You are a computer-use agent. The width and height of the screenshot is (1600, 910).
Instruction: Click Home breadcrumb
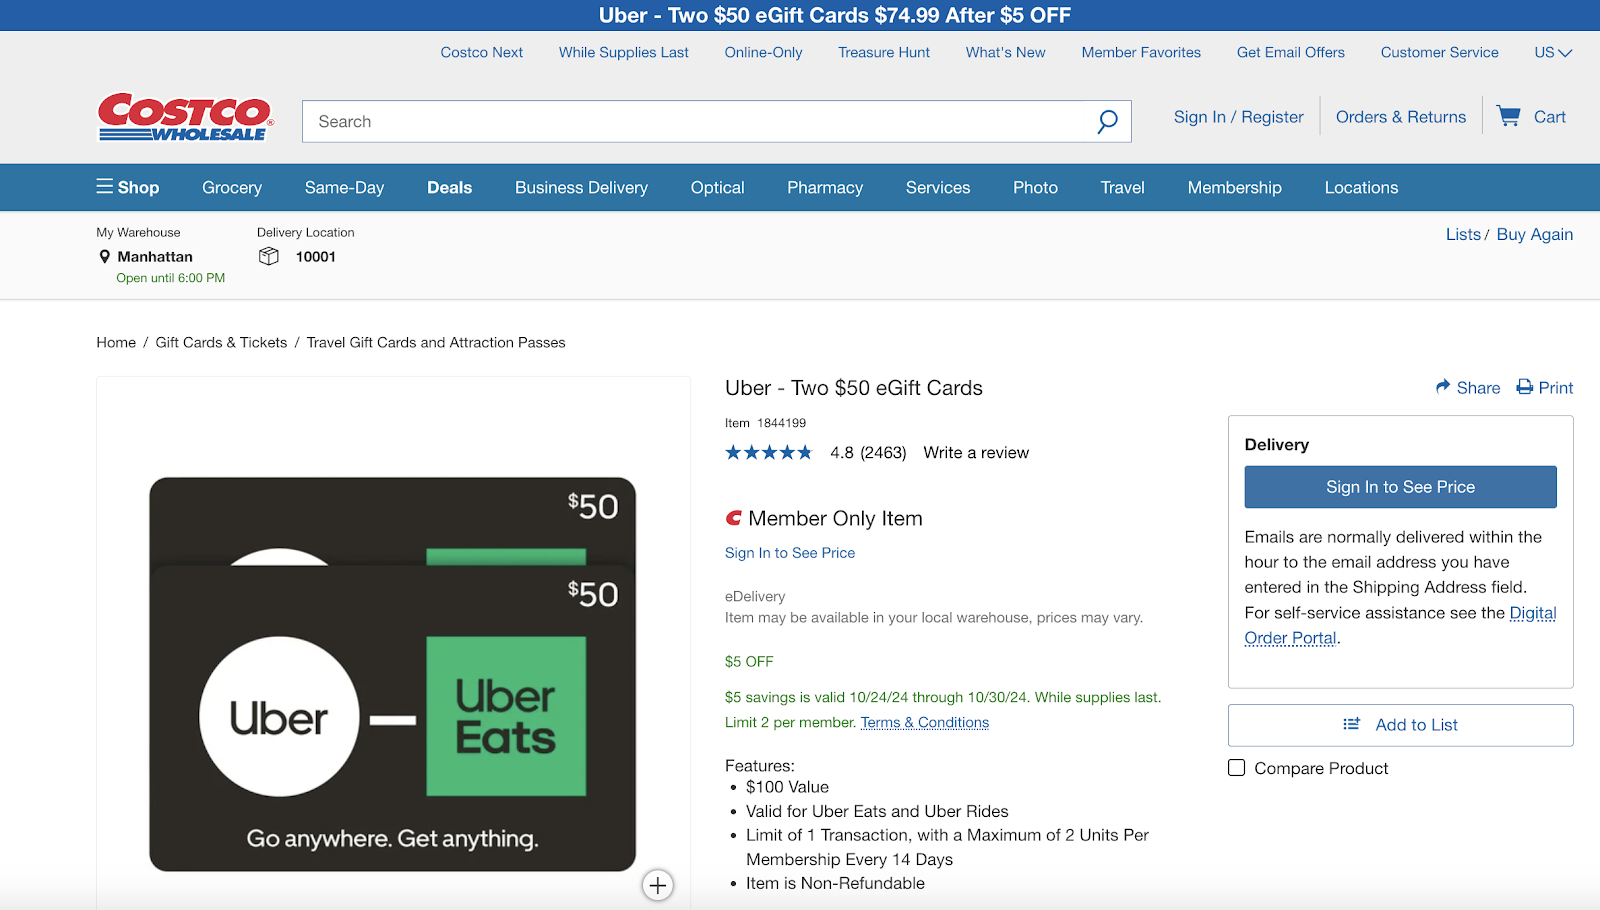point(116,342)
